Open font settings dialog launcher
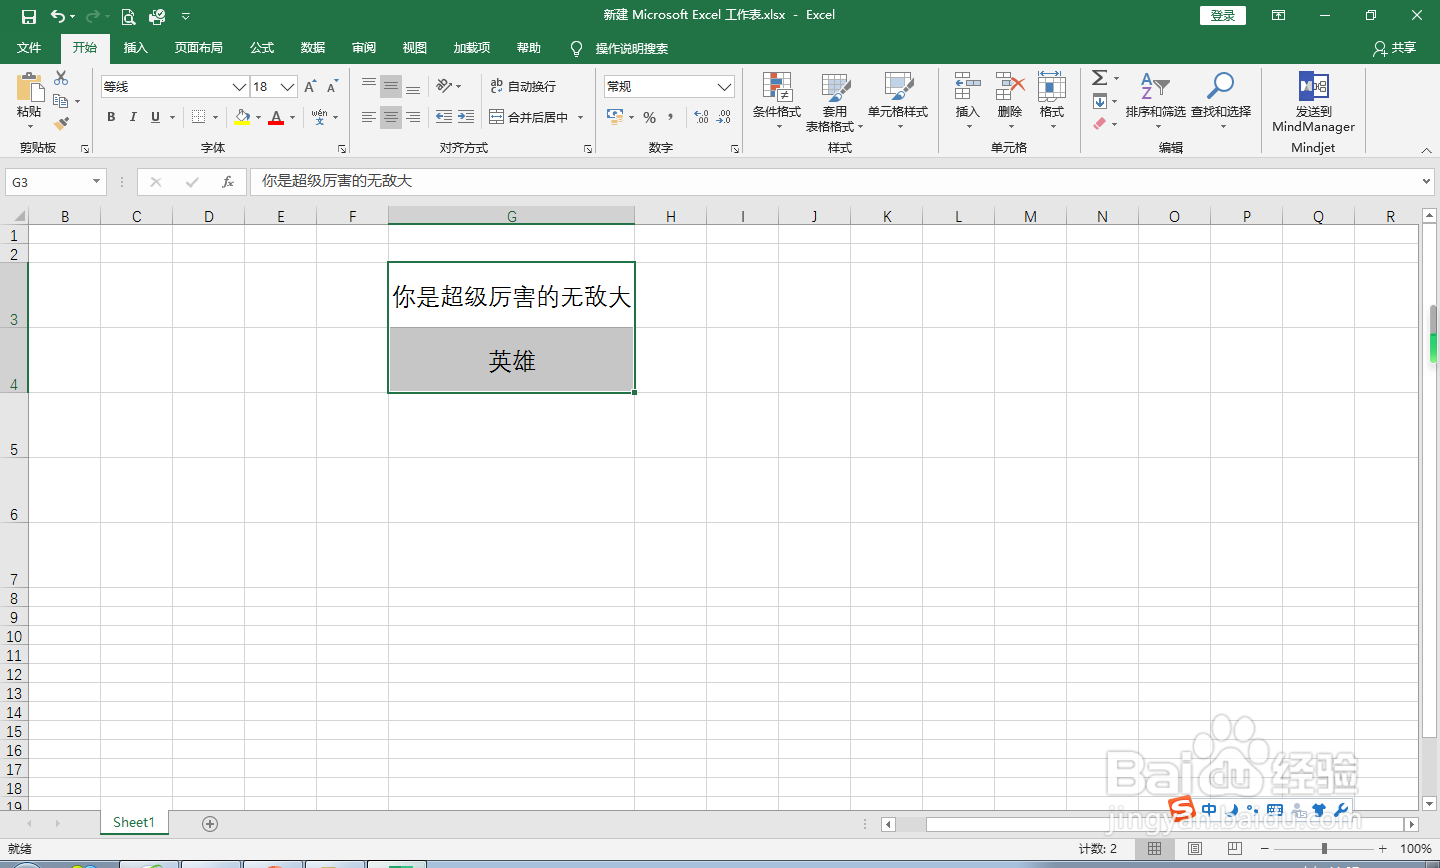 point(342,148)
